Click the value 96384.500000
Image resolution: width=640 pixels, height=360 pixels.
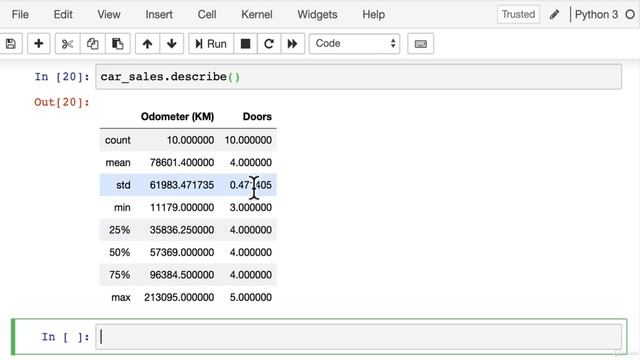182,275
